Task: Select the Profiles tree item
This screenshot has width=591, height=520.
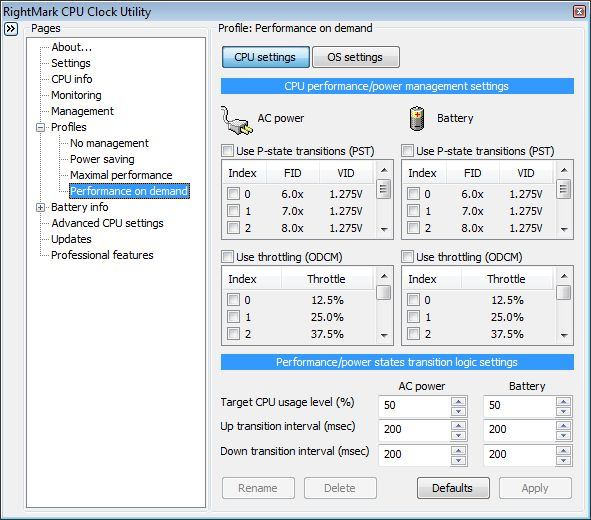Action: pyautogui.click(x=69, y=127)
